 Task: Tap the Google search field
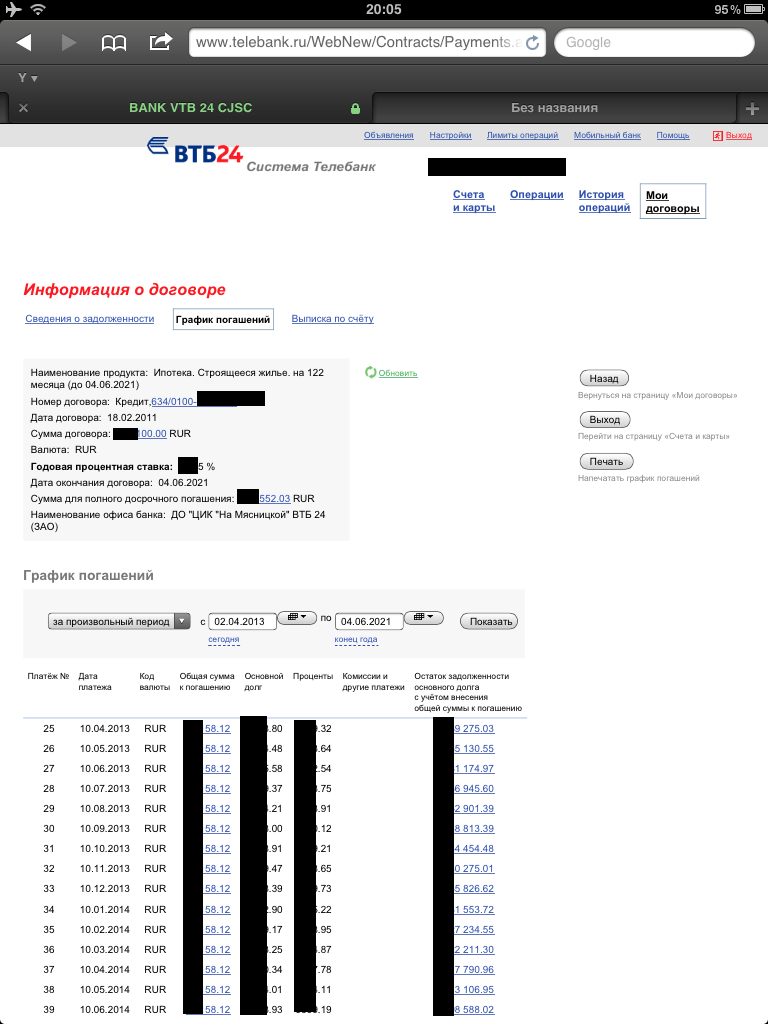click(654, 42)
